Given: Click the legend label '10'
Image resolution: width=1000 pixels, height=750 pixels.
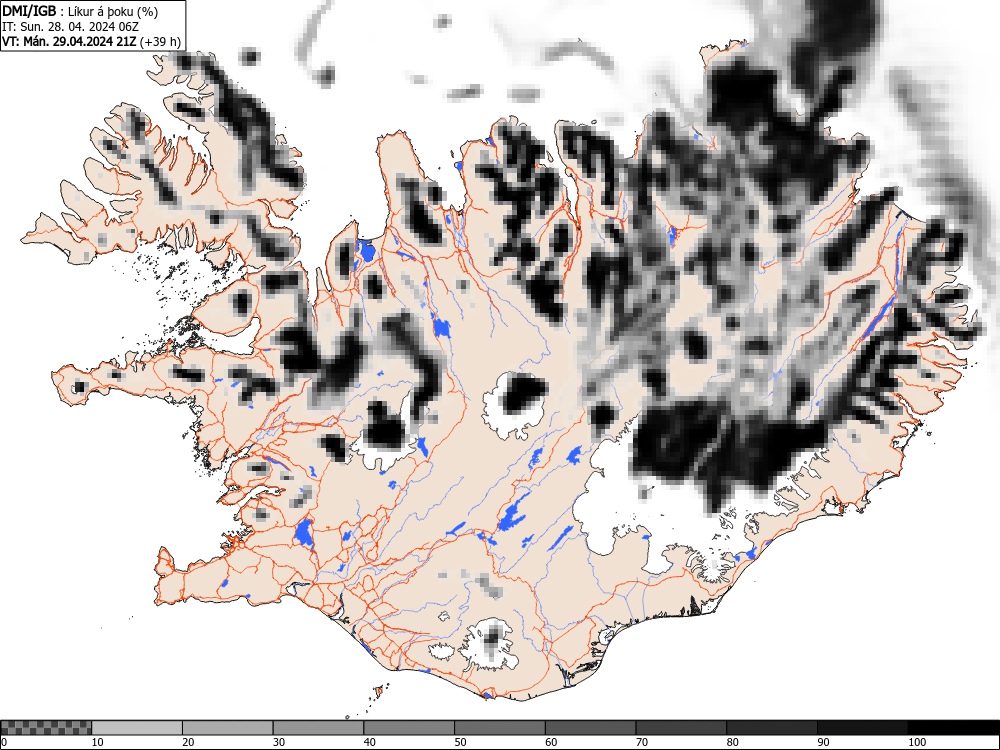Looking at the screenshot, I should [x=98, y=742].
